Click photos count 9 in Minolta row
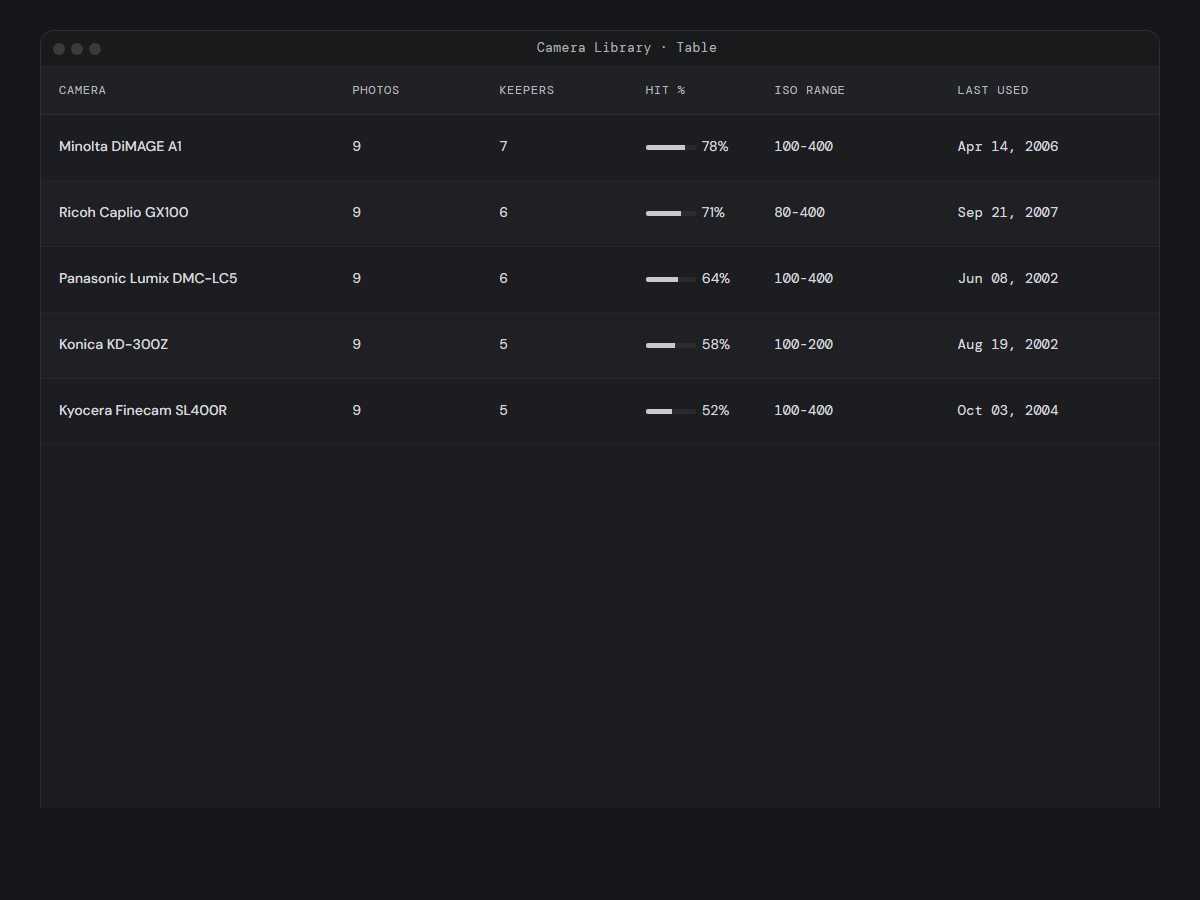Viewport: 1200px width, 900px height. pyautogui.click(x=356, y=146)
